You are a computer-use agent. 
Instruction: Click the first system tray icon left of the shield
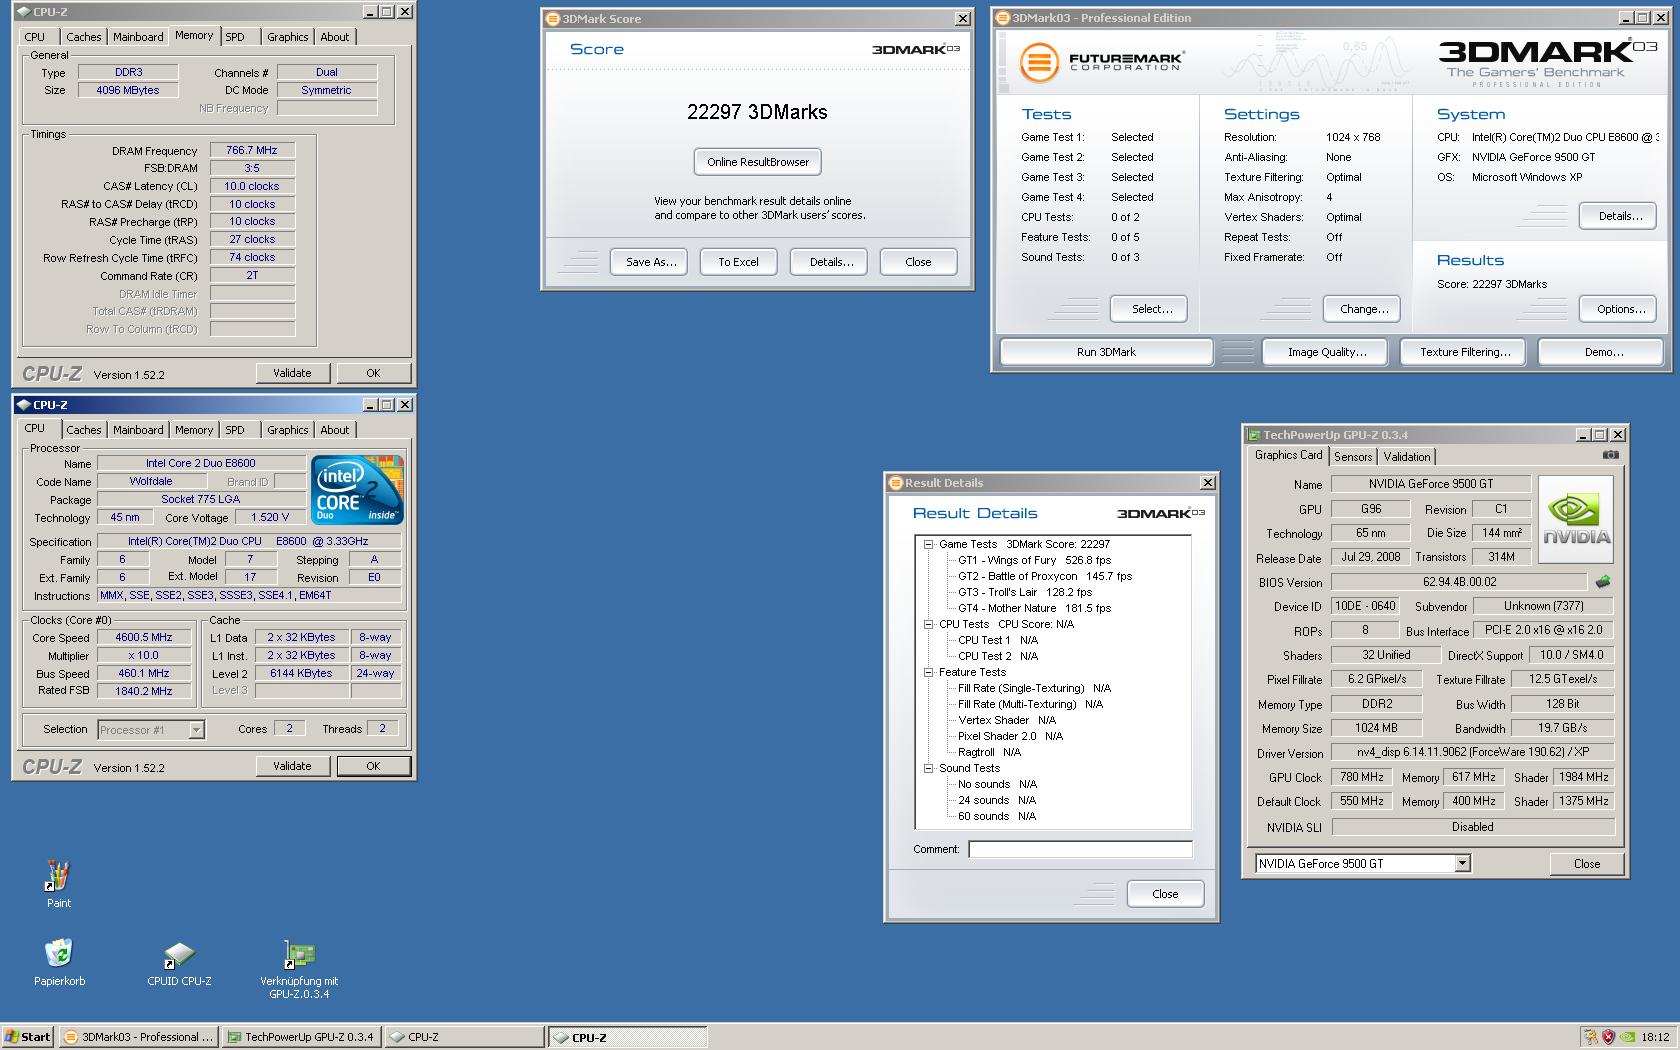(x=1590, y=1037)
